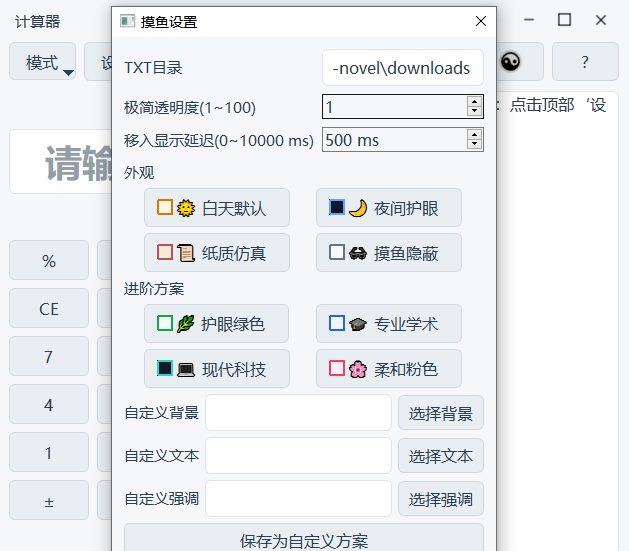
Task: Click the 进阶方案 section label
Action: point(154,289)
